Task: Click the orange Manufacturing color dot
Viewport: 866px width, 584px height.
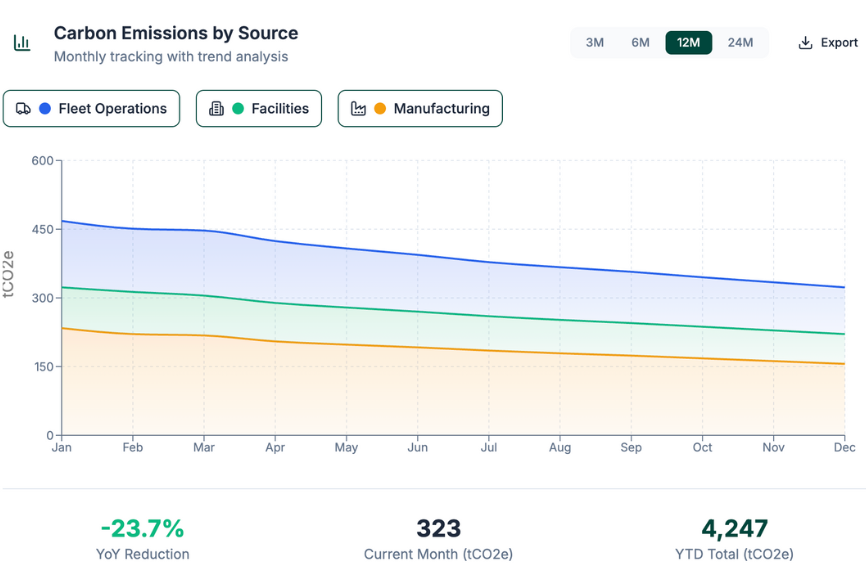Action: [x=380, y=109]
